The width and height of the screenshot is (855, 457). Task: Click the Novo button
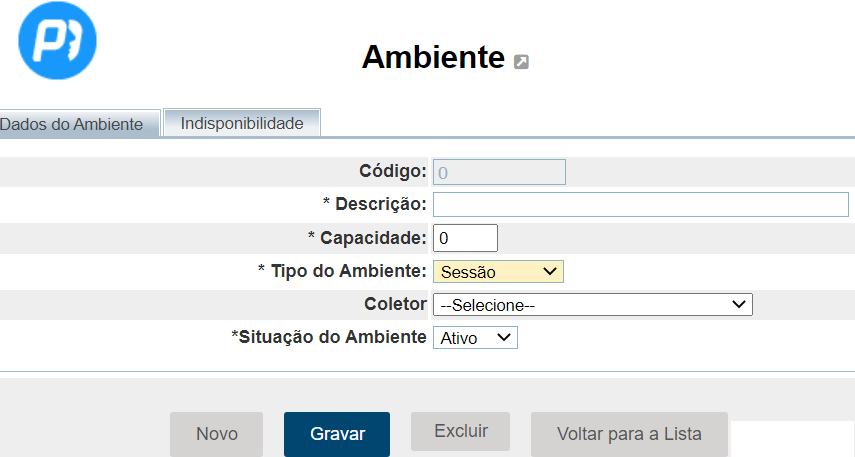(216, 434)
